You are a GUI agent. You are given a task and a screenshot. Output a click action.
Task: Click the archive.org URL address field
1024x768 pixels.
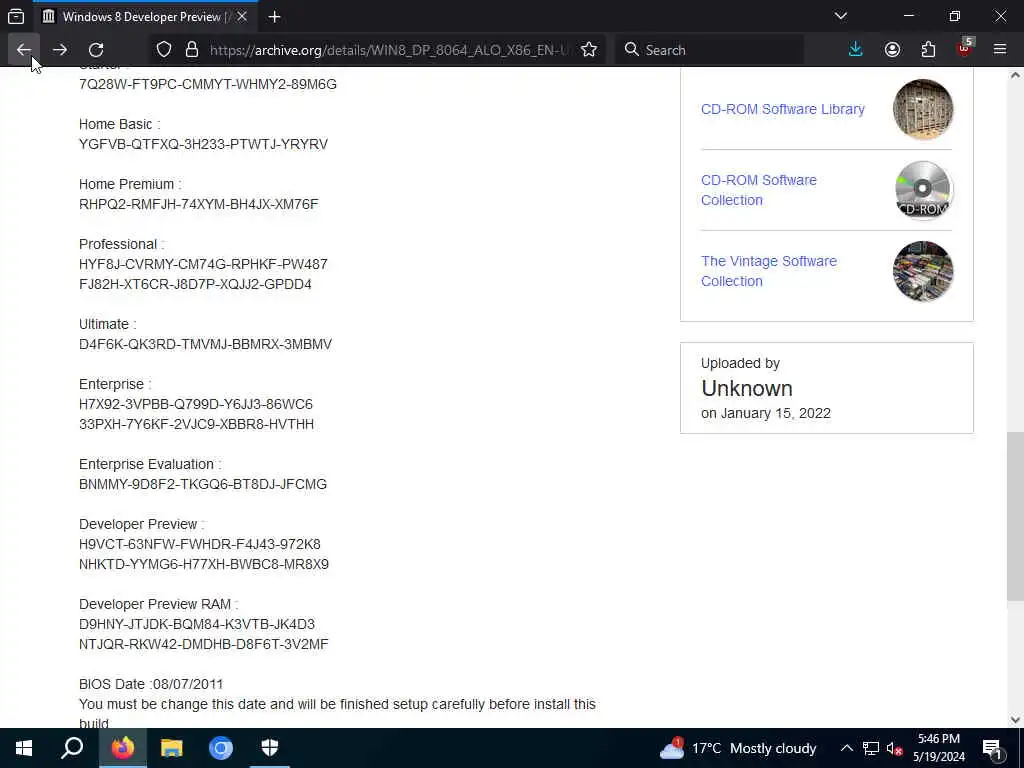(x=390, y=50)
